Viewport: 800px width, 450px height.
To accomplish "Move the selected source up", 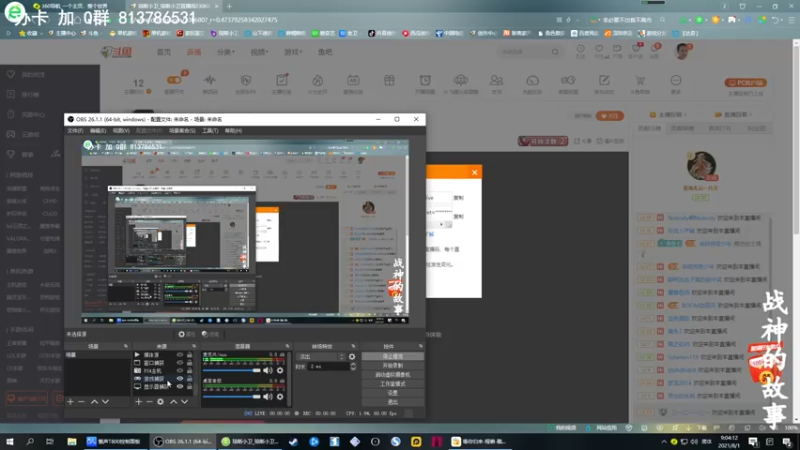I will tap(173, 402).
